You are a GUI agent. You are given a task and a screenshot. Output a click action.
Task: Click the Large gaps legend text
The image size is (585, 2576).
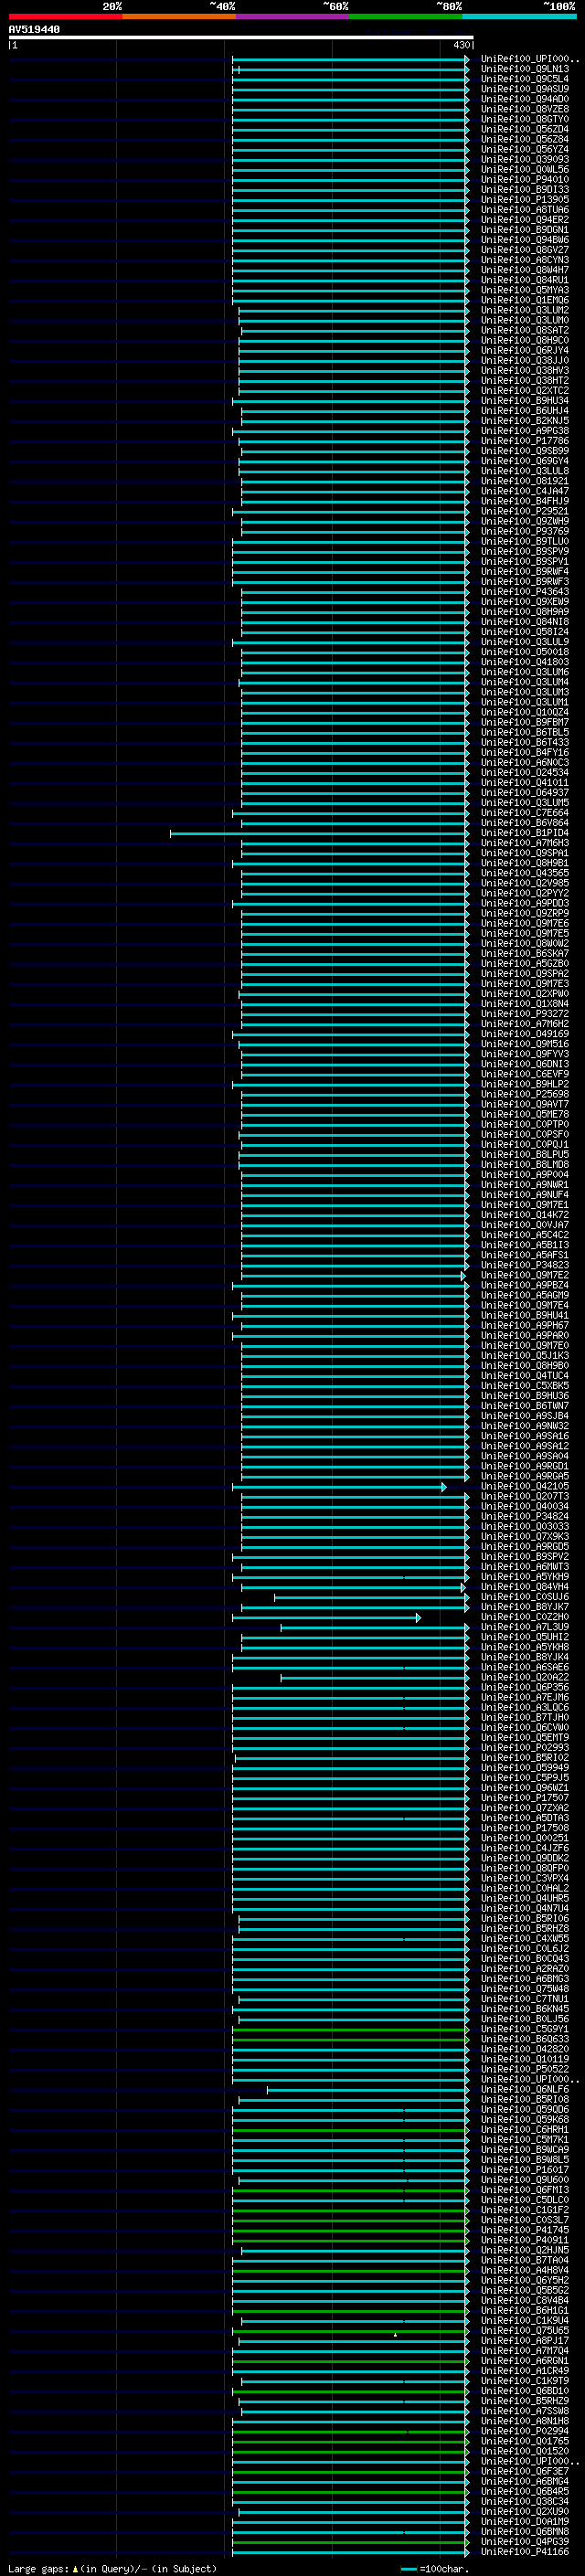[x=112, y=2568]
